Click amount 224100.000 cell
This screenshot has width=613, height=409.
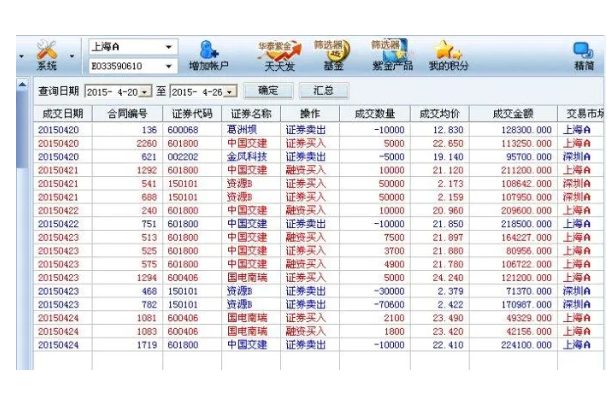click(513, 345)
